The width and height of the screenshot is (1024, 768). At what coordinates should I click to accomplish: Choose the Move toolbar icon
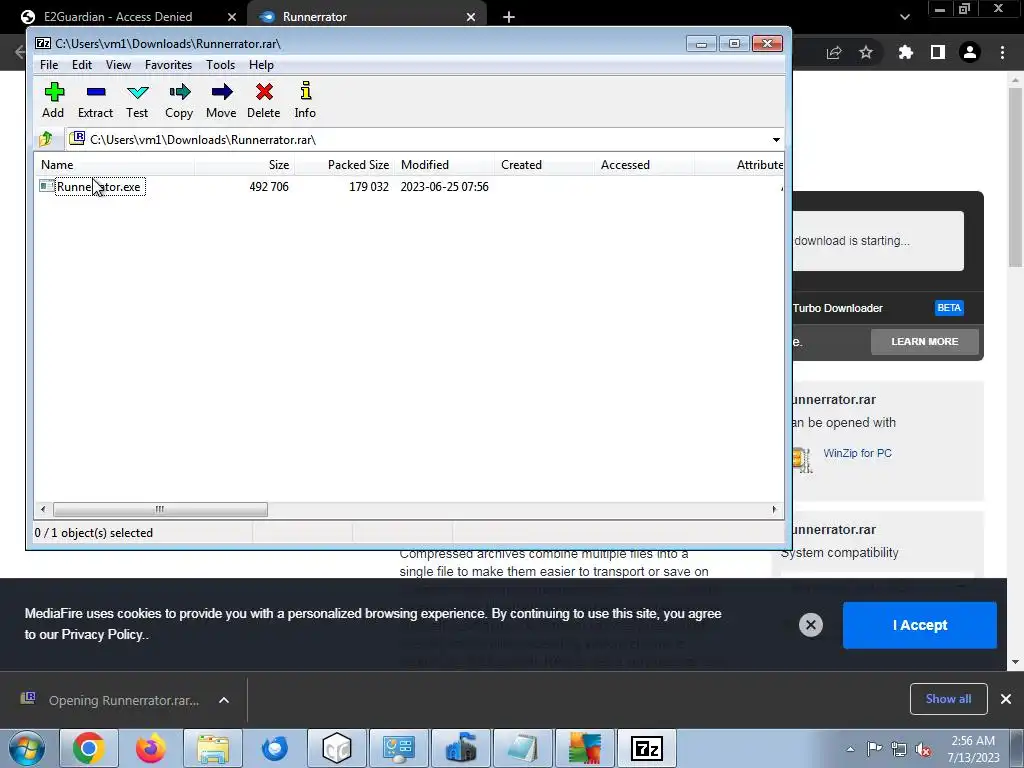click(221, 99)
